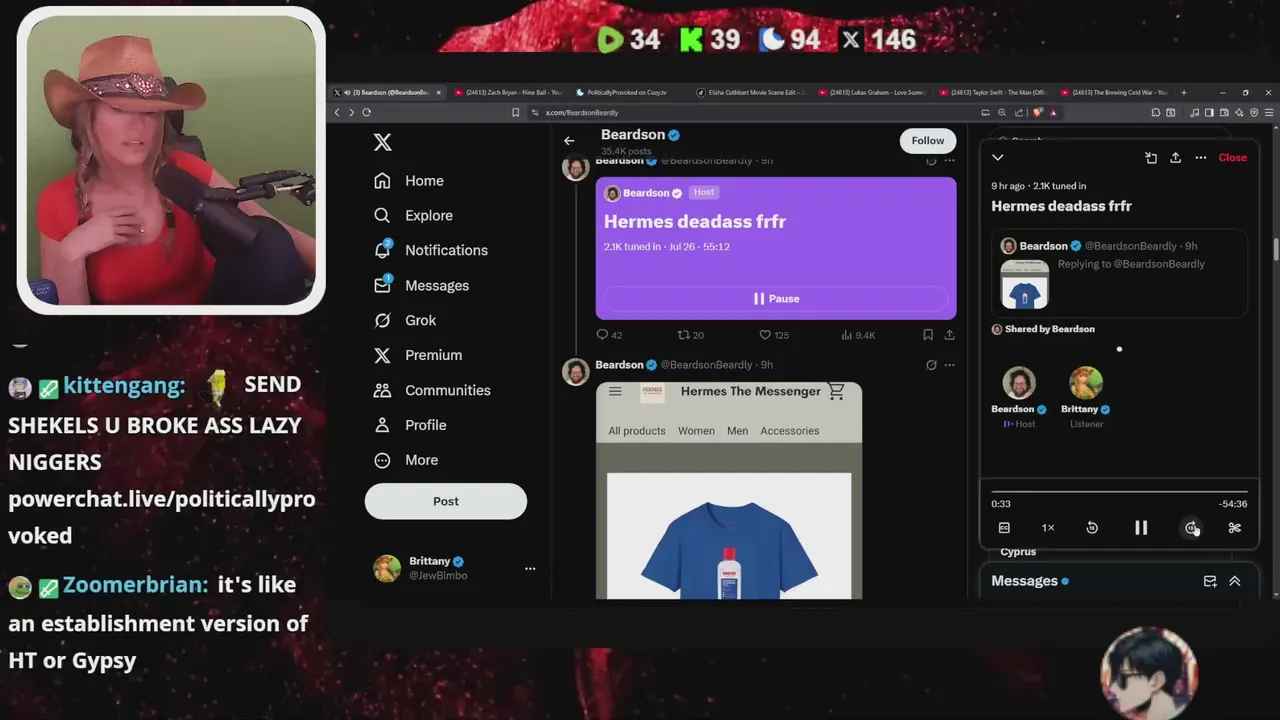Click Grok icon on Hermes Messenger post
The image size is (1280, 720).
931,365
